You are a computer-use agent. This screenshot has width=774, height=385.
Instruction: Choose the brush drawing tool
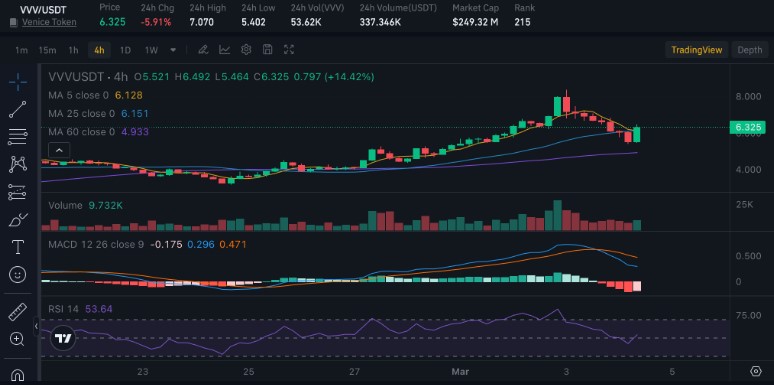coord(18,219)
